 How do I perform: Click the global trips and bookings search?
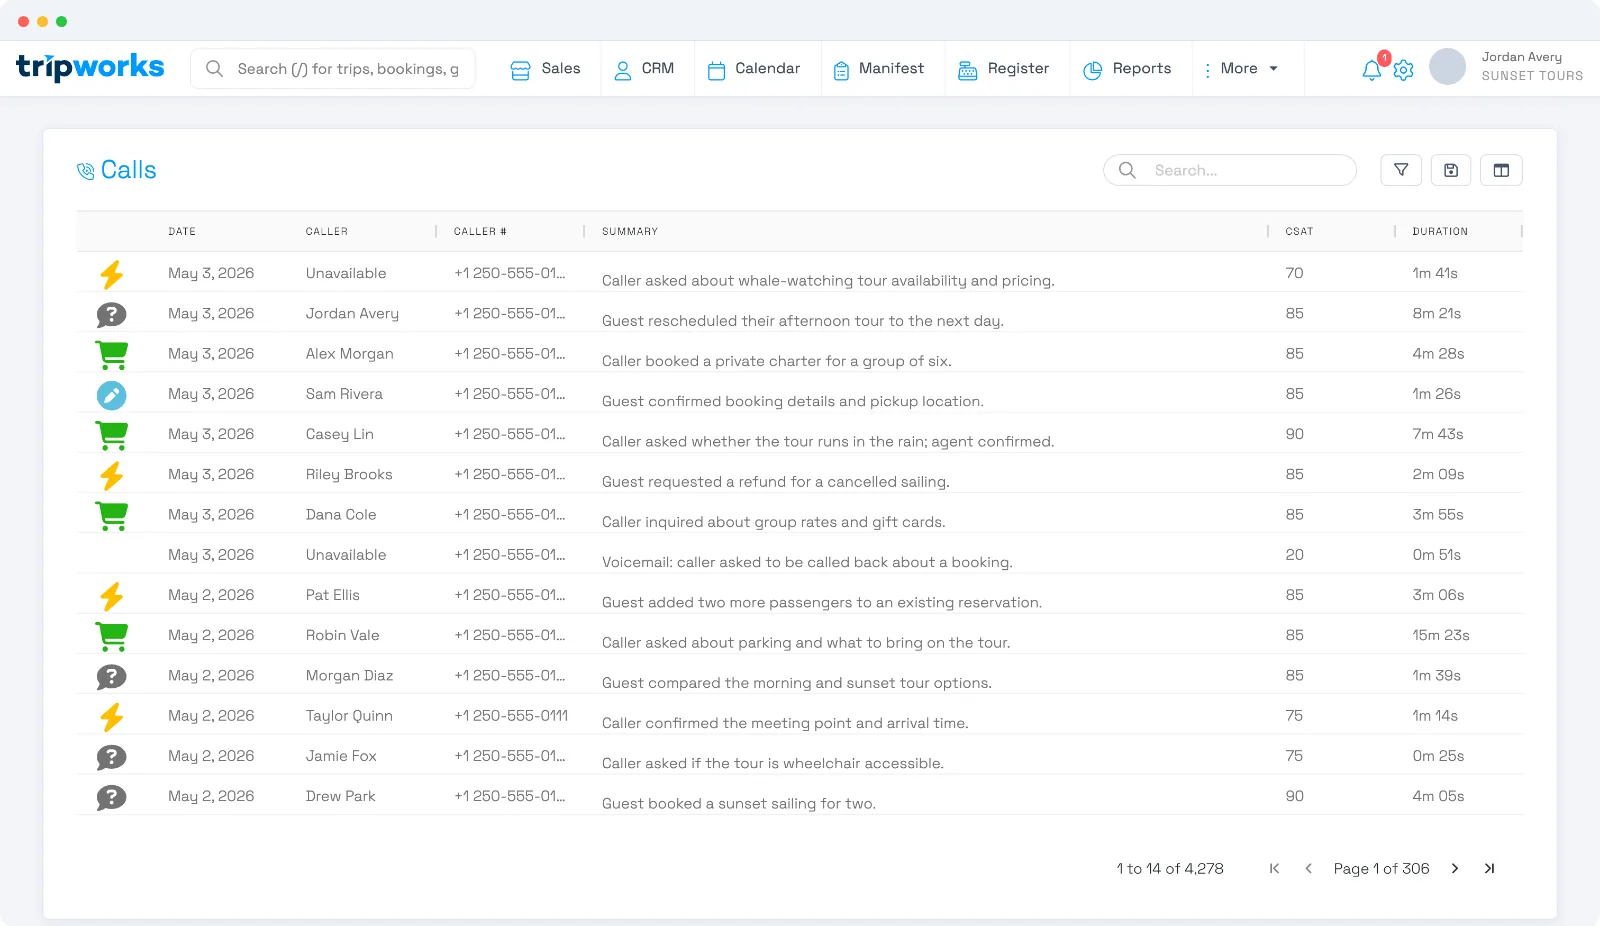coord(333,68)
